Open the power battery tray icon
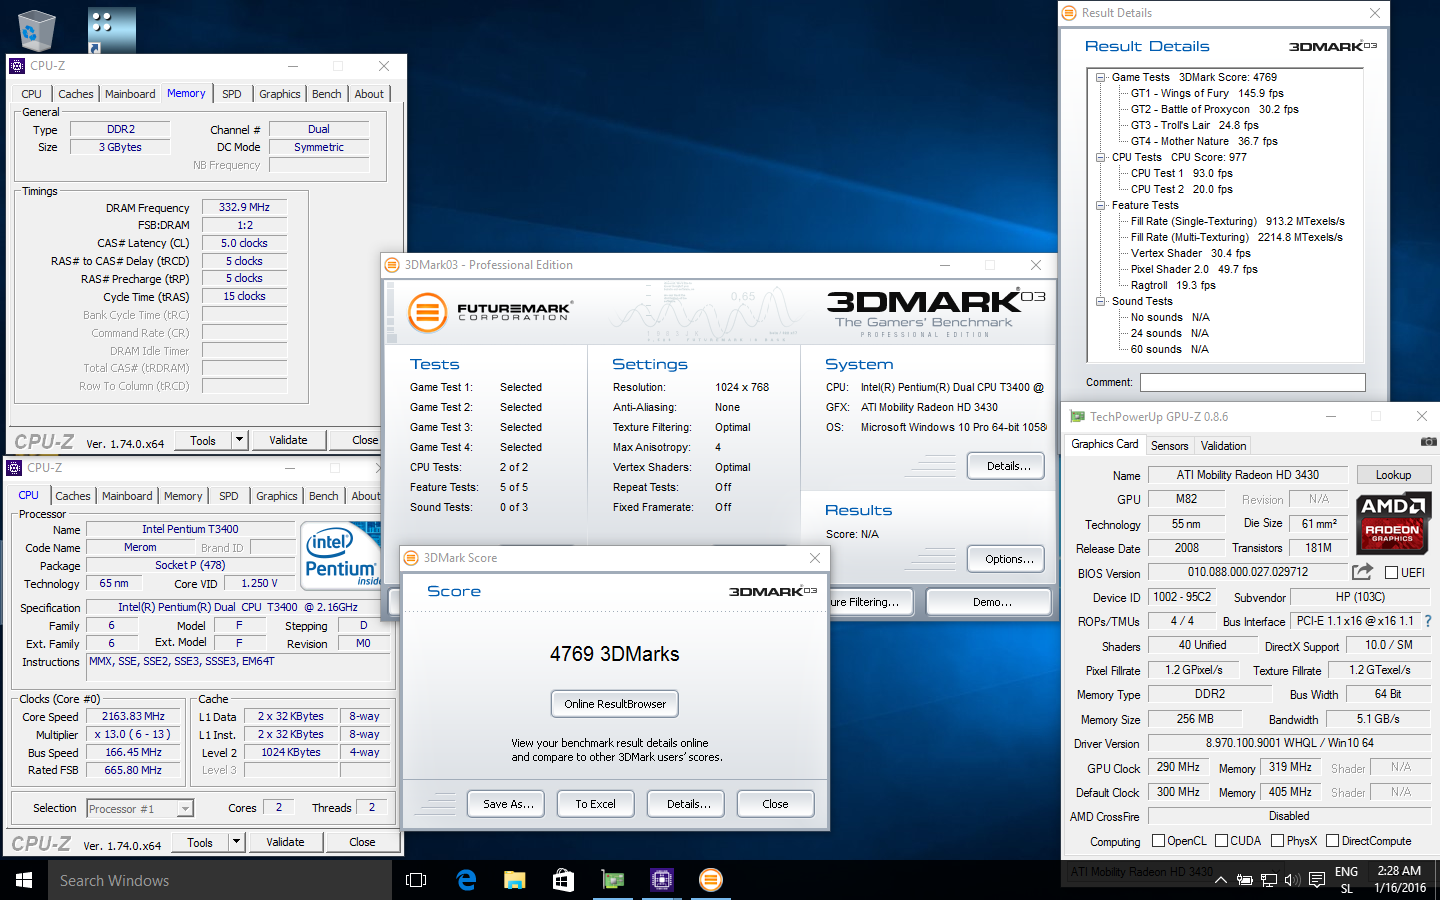 click(x=1245, y=880)
